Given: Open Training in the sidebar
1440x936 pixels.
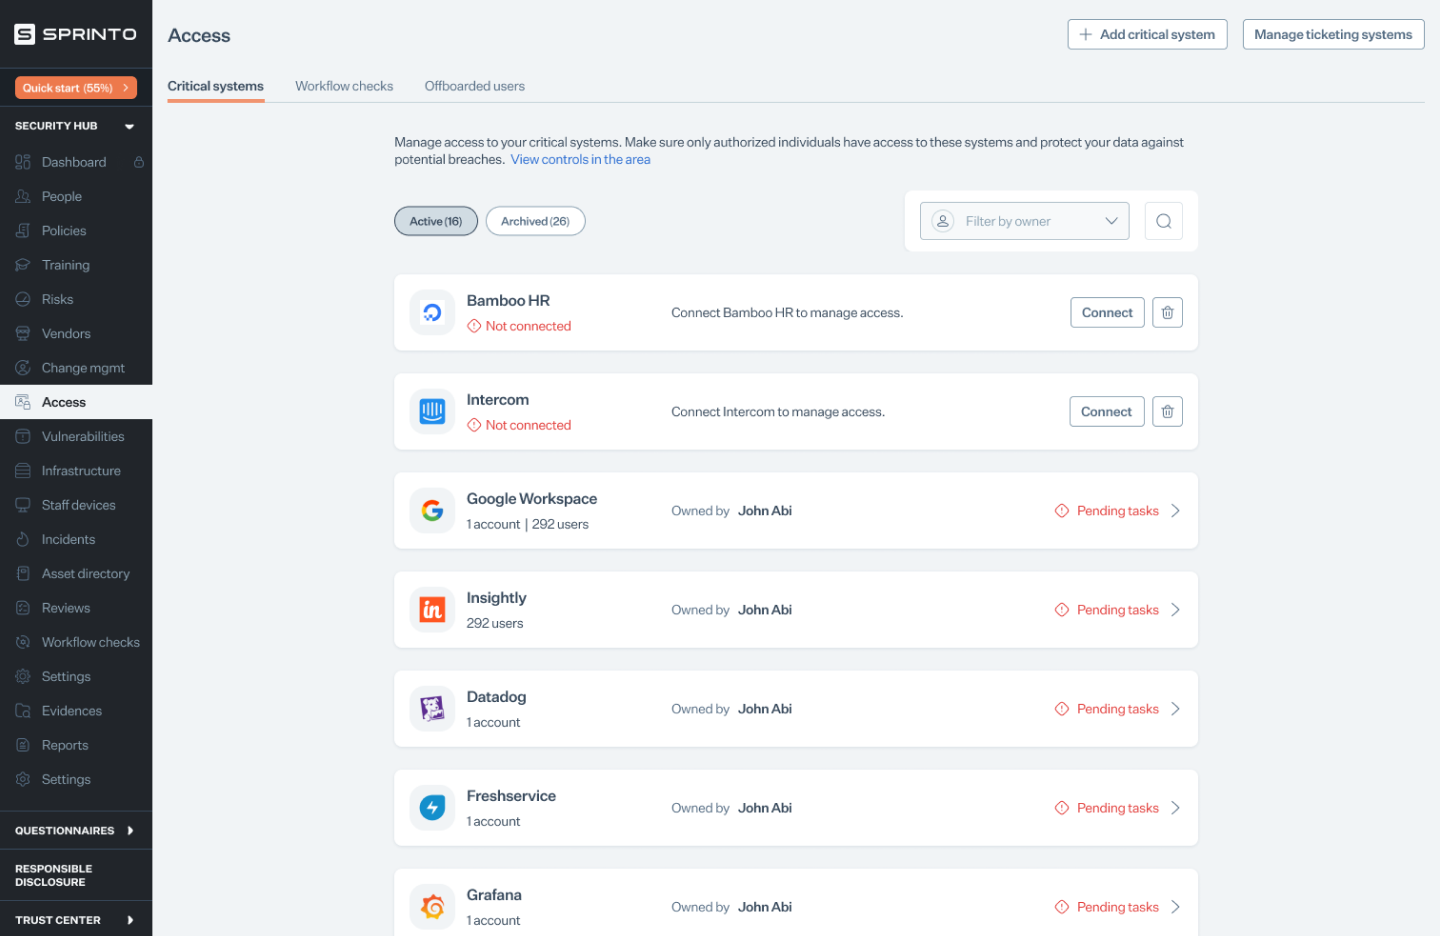Looking at the screenshot, I should click(66, 265).
